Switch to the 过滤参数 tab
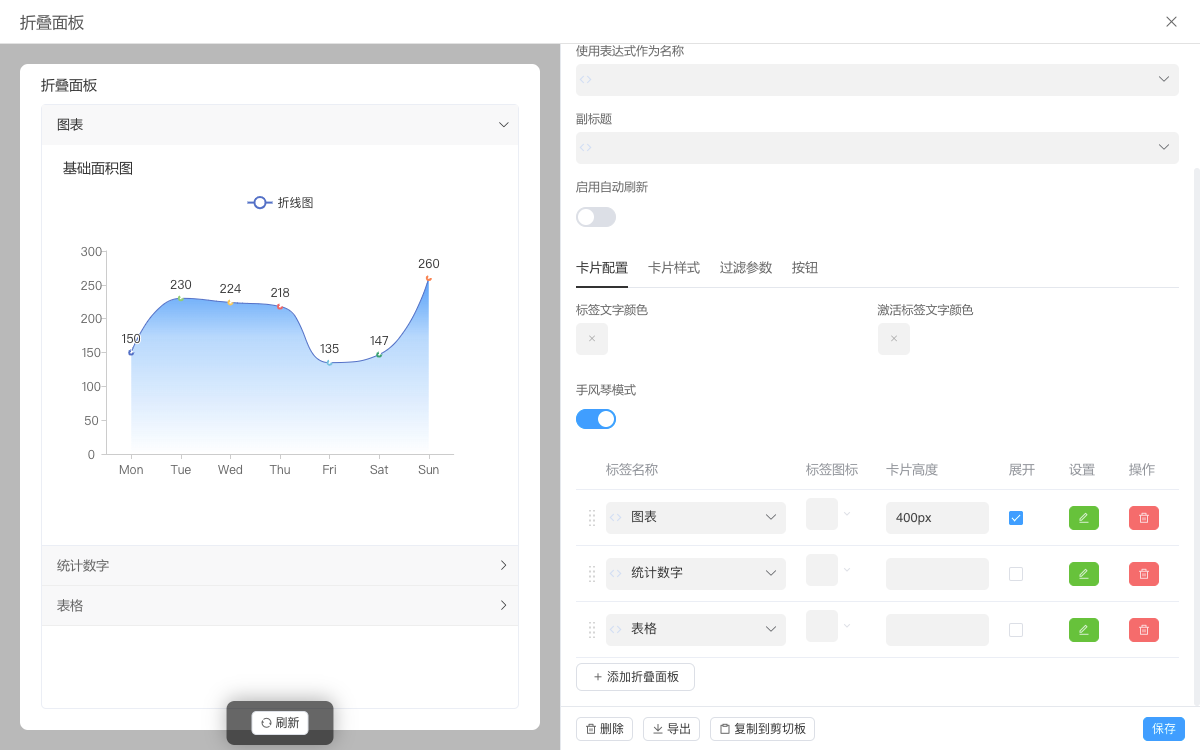This screenshot has width=1200, height=750. 745,267
